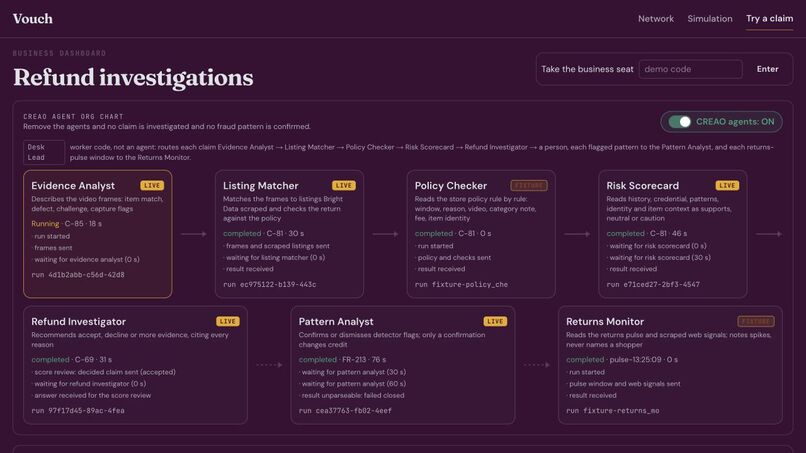Click 'policy and checks sent' log line
Image resolution: width=806 pixels, height=453 pixels.
[x=453, y=258]
